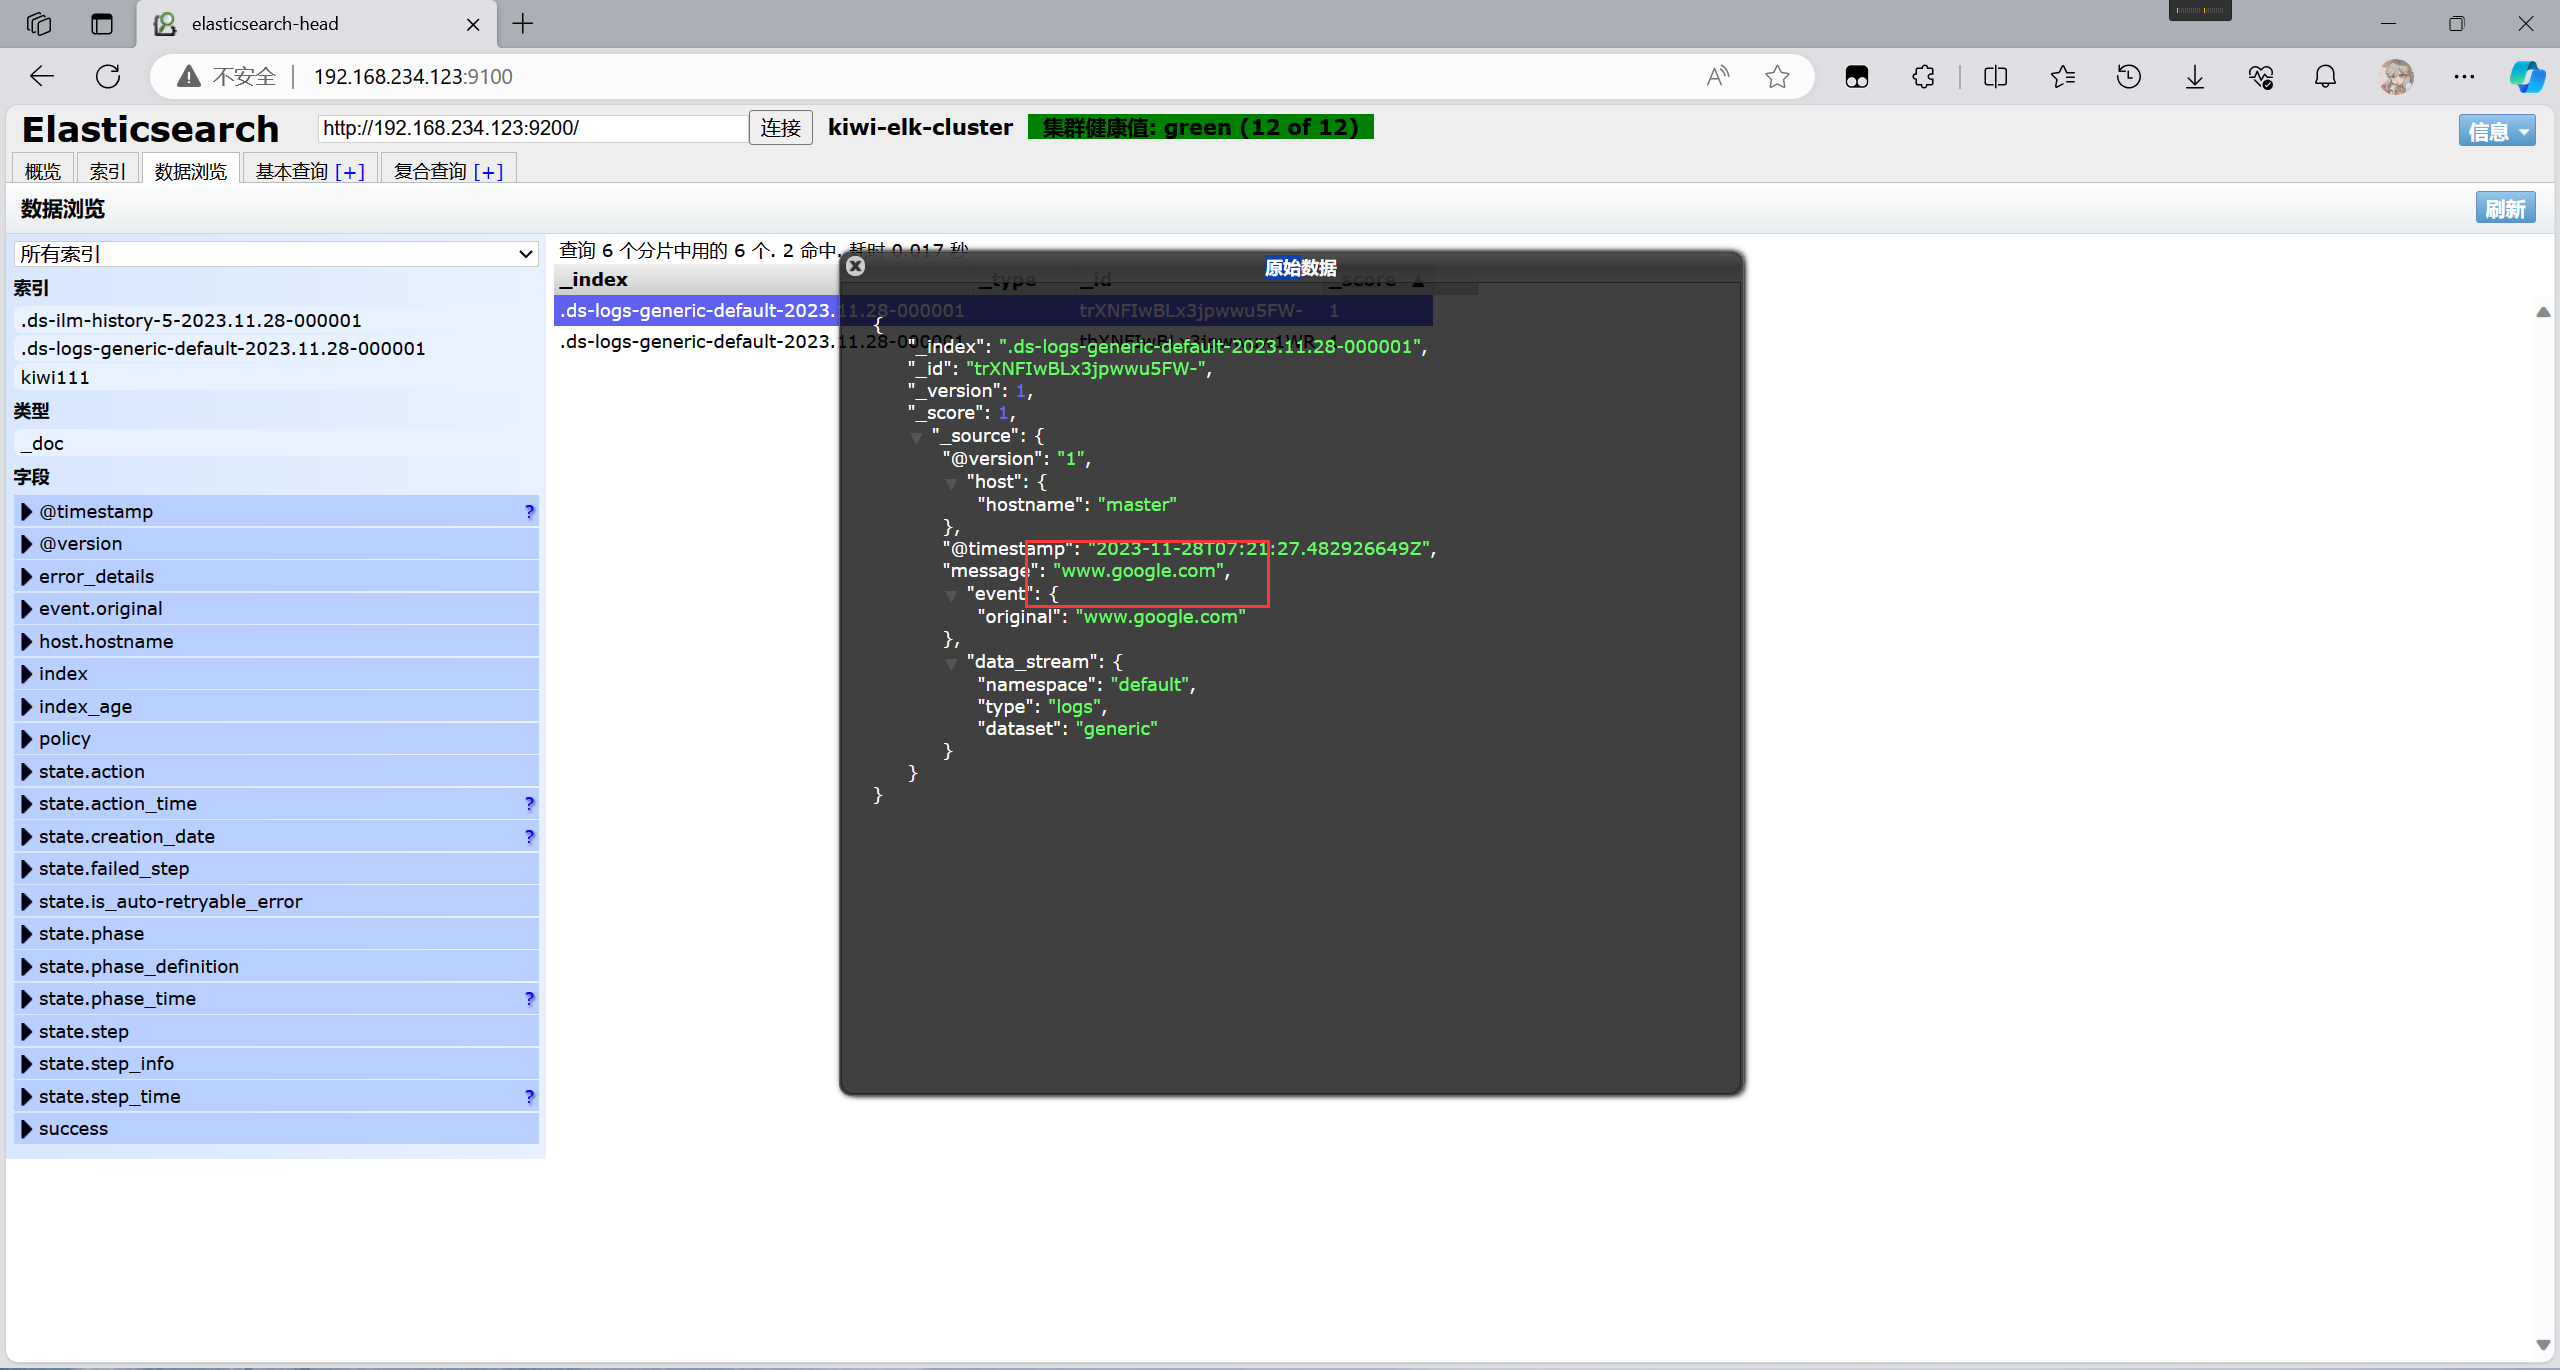Open the 所有索引 index dropdown
2560x1370 pixels.
point(276,254)
